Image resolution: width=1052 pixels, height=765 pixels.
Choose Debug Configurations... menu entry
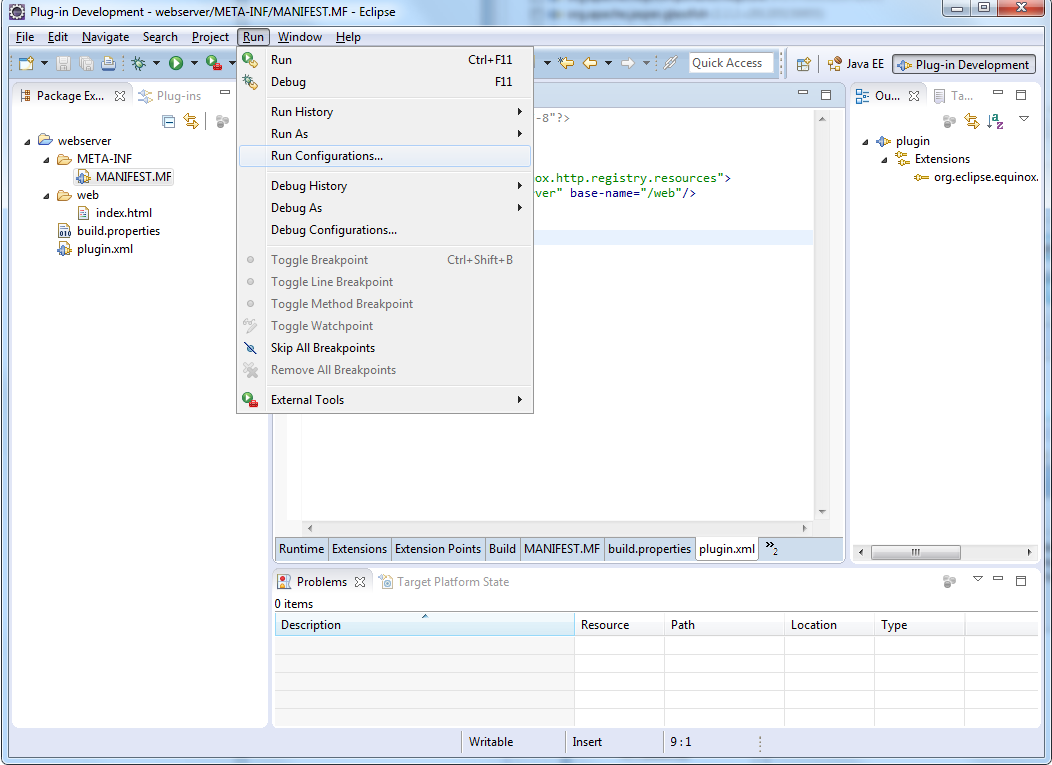tap(385, 230)
